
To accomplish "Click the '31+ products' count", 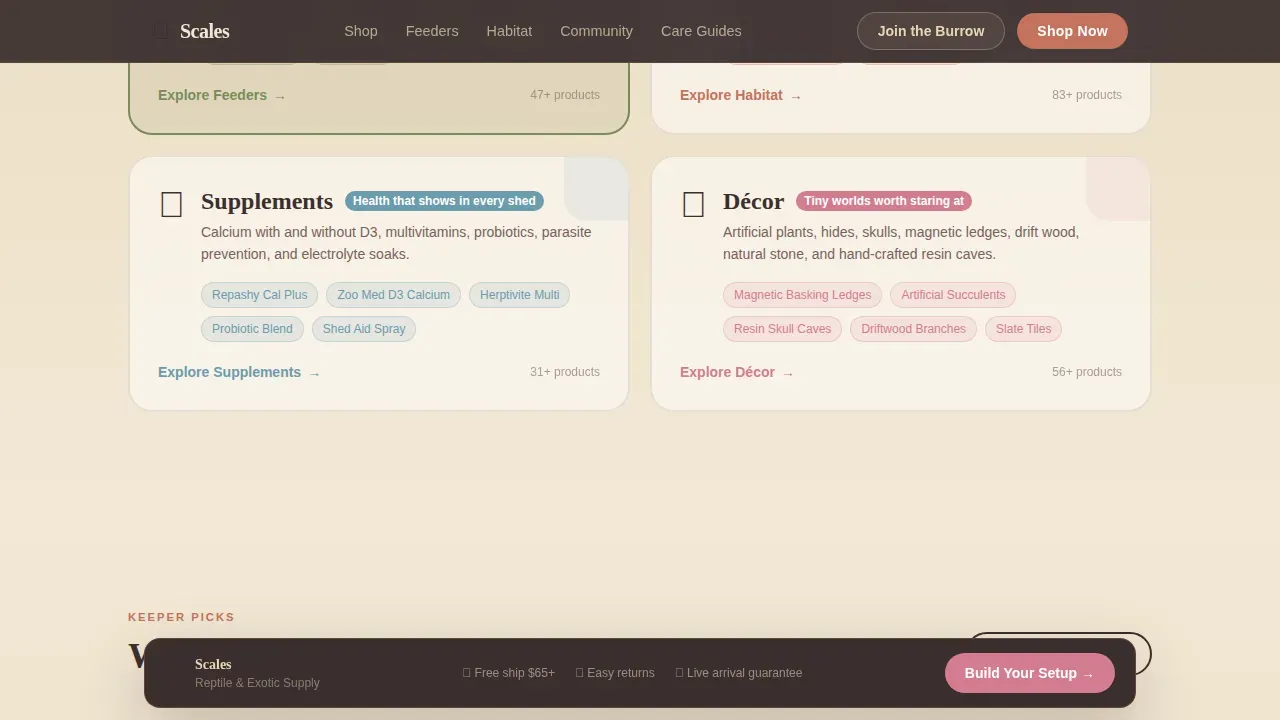I will pyautogui.click(x=565, y=372).
